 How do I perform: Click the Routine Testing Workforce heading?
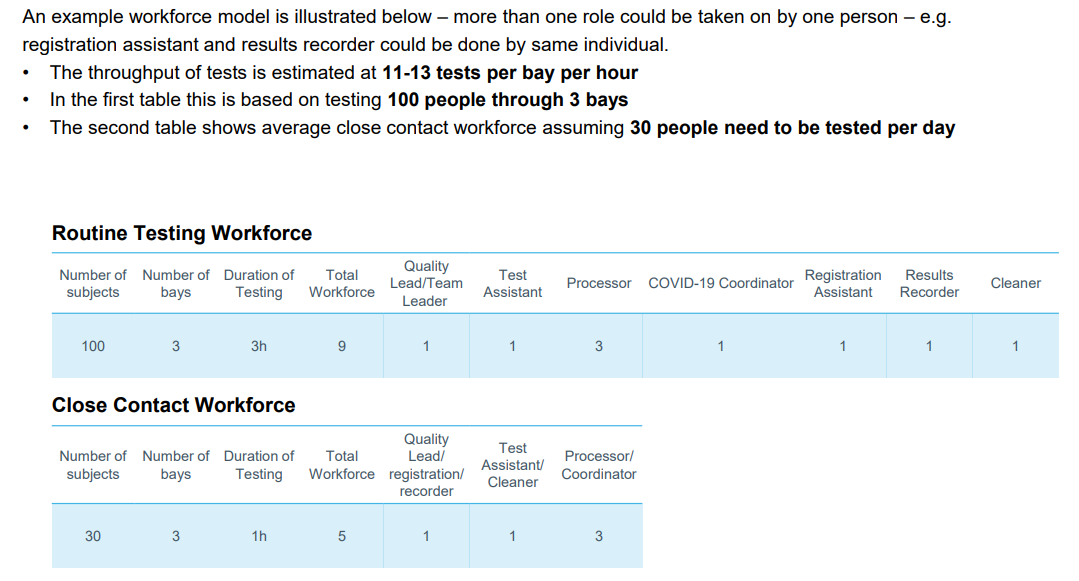(182, 233)
